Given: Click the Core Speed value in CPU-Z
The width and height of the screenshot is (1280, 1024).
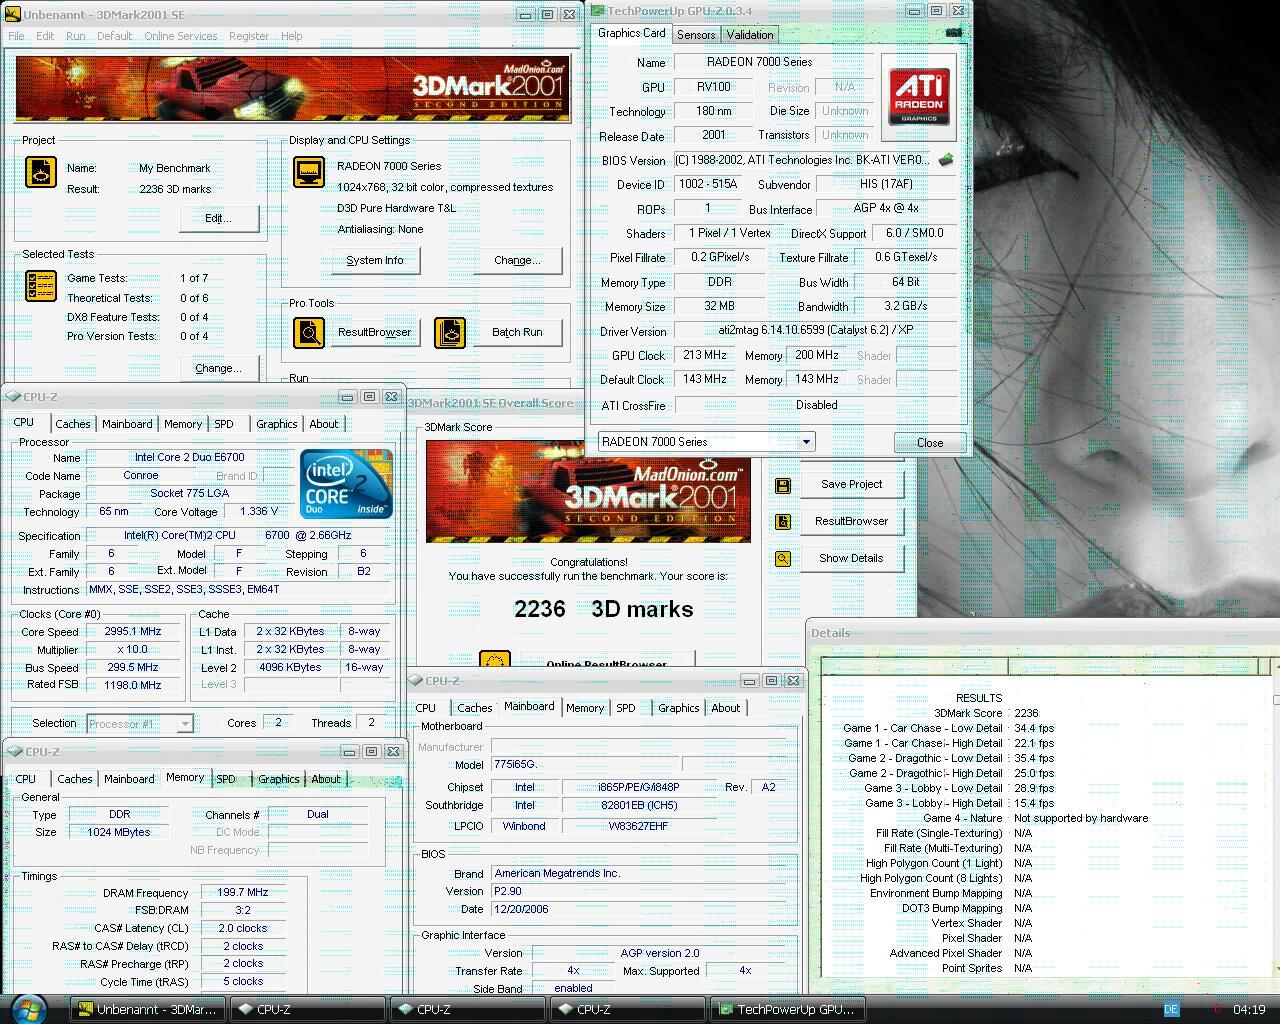Looking at the screenshot, I should pos(134,632).
